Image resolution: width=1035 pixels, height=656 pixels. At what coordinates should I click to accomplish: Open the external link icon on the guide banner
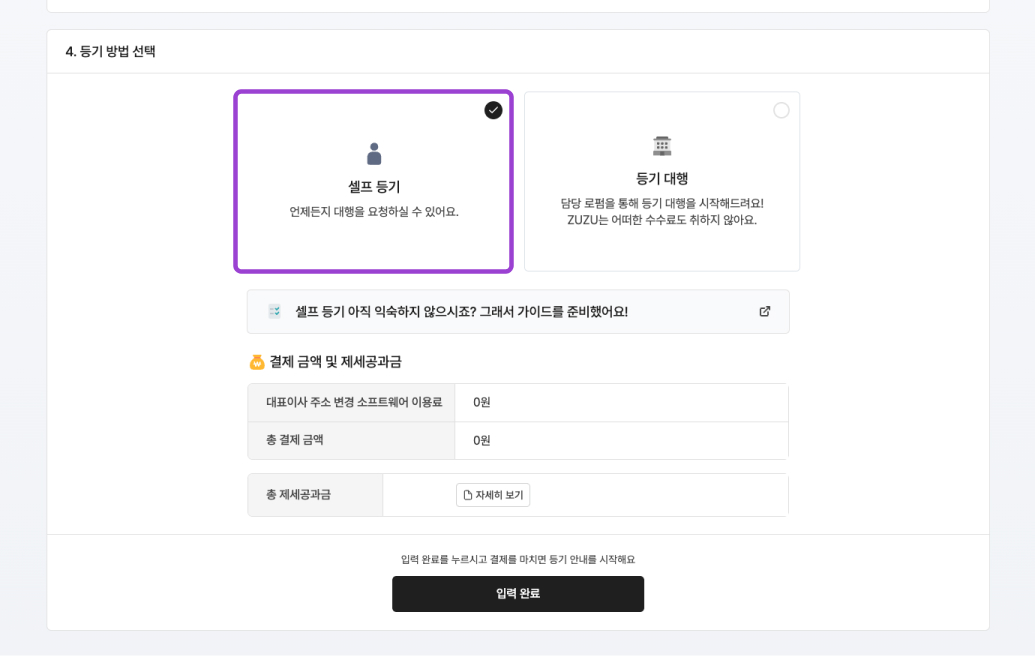pyautogui.click(x=764, y=311)
